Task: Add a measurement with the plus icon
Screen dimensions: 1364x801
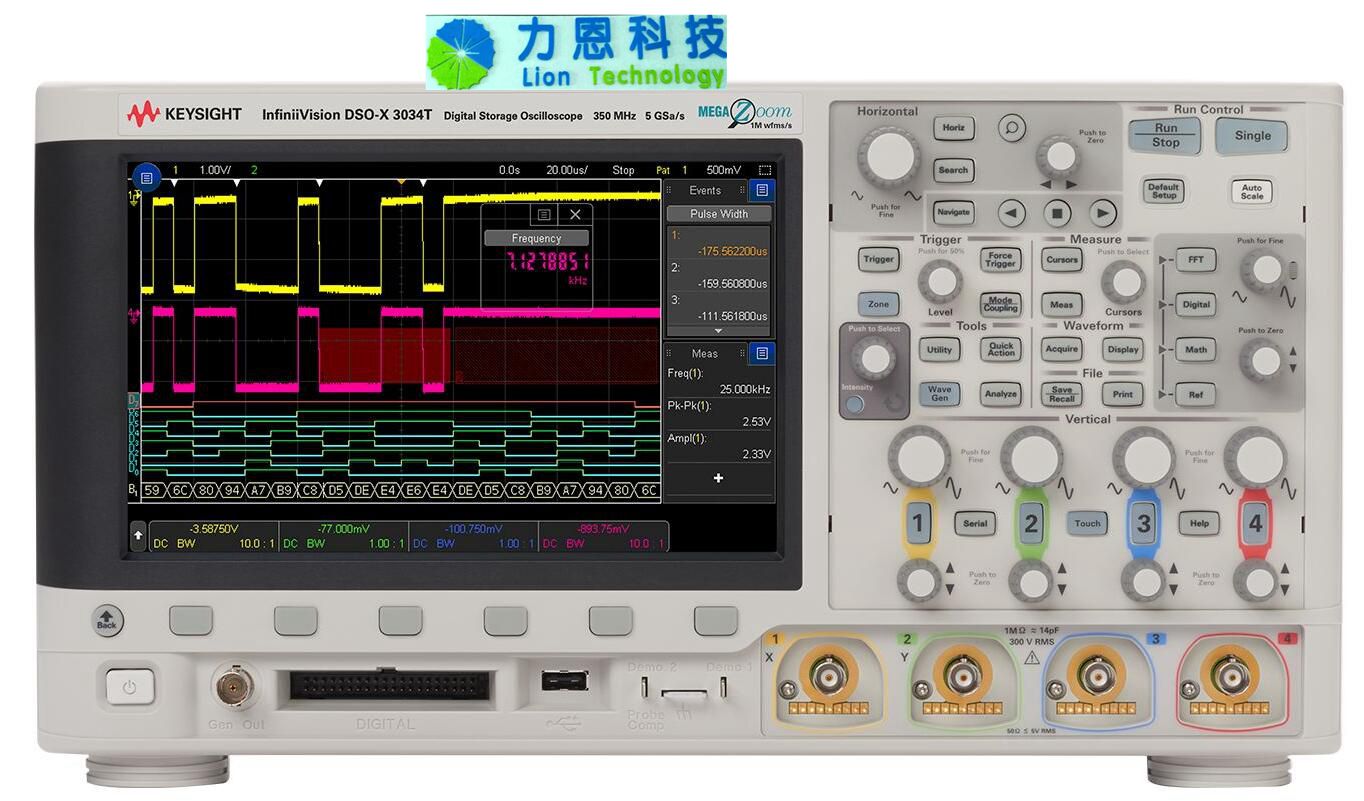Action: coord(717,478)
